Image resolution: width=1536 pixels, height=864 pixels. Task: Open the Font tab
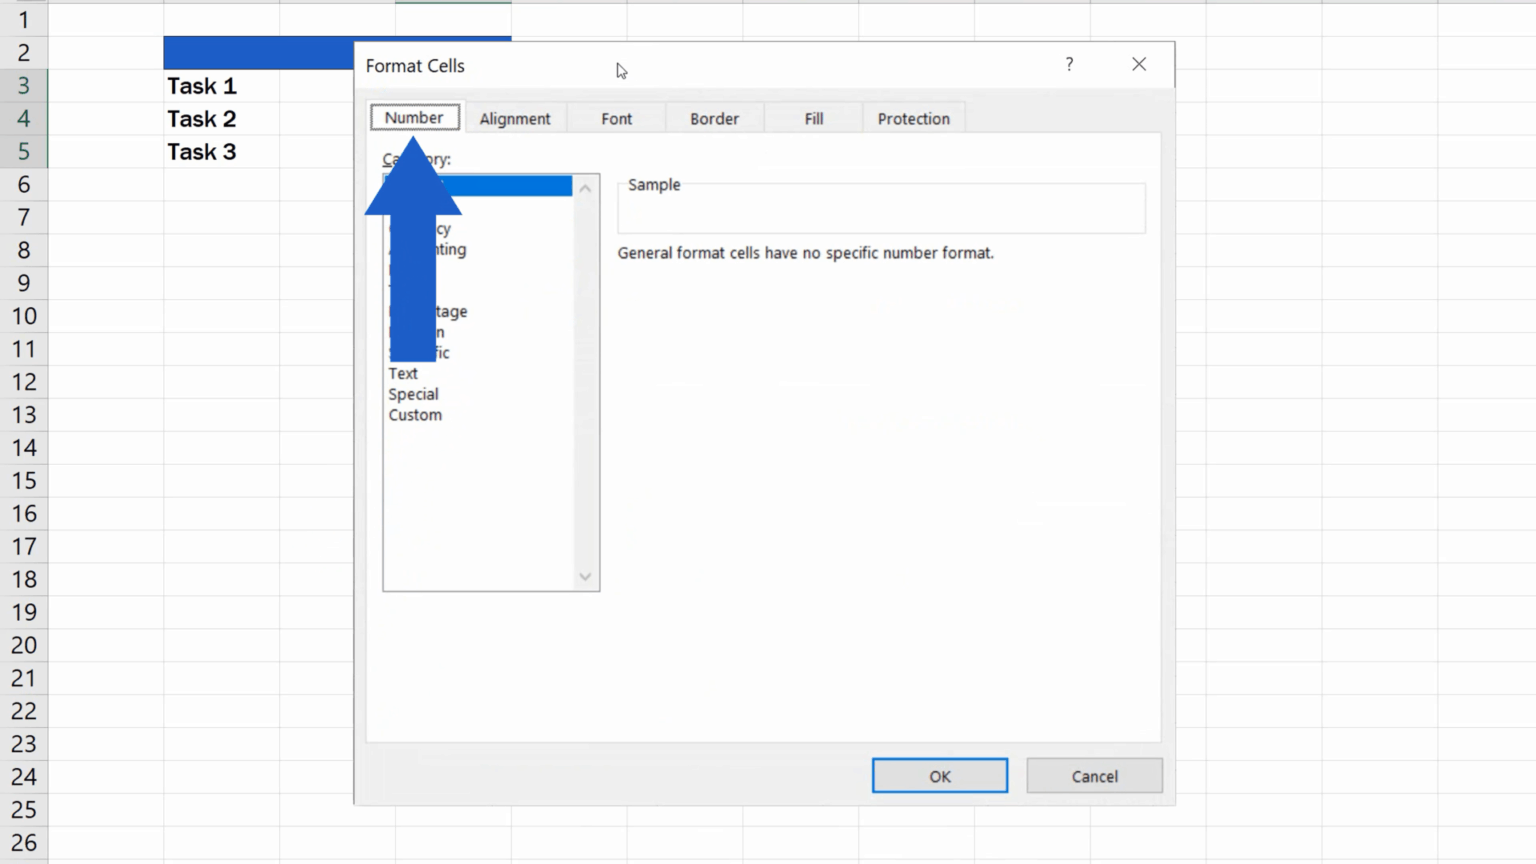click(616, 118)
